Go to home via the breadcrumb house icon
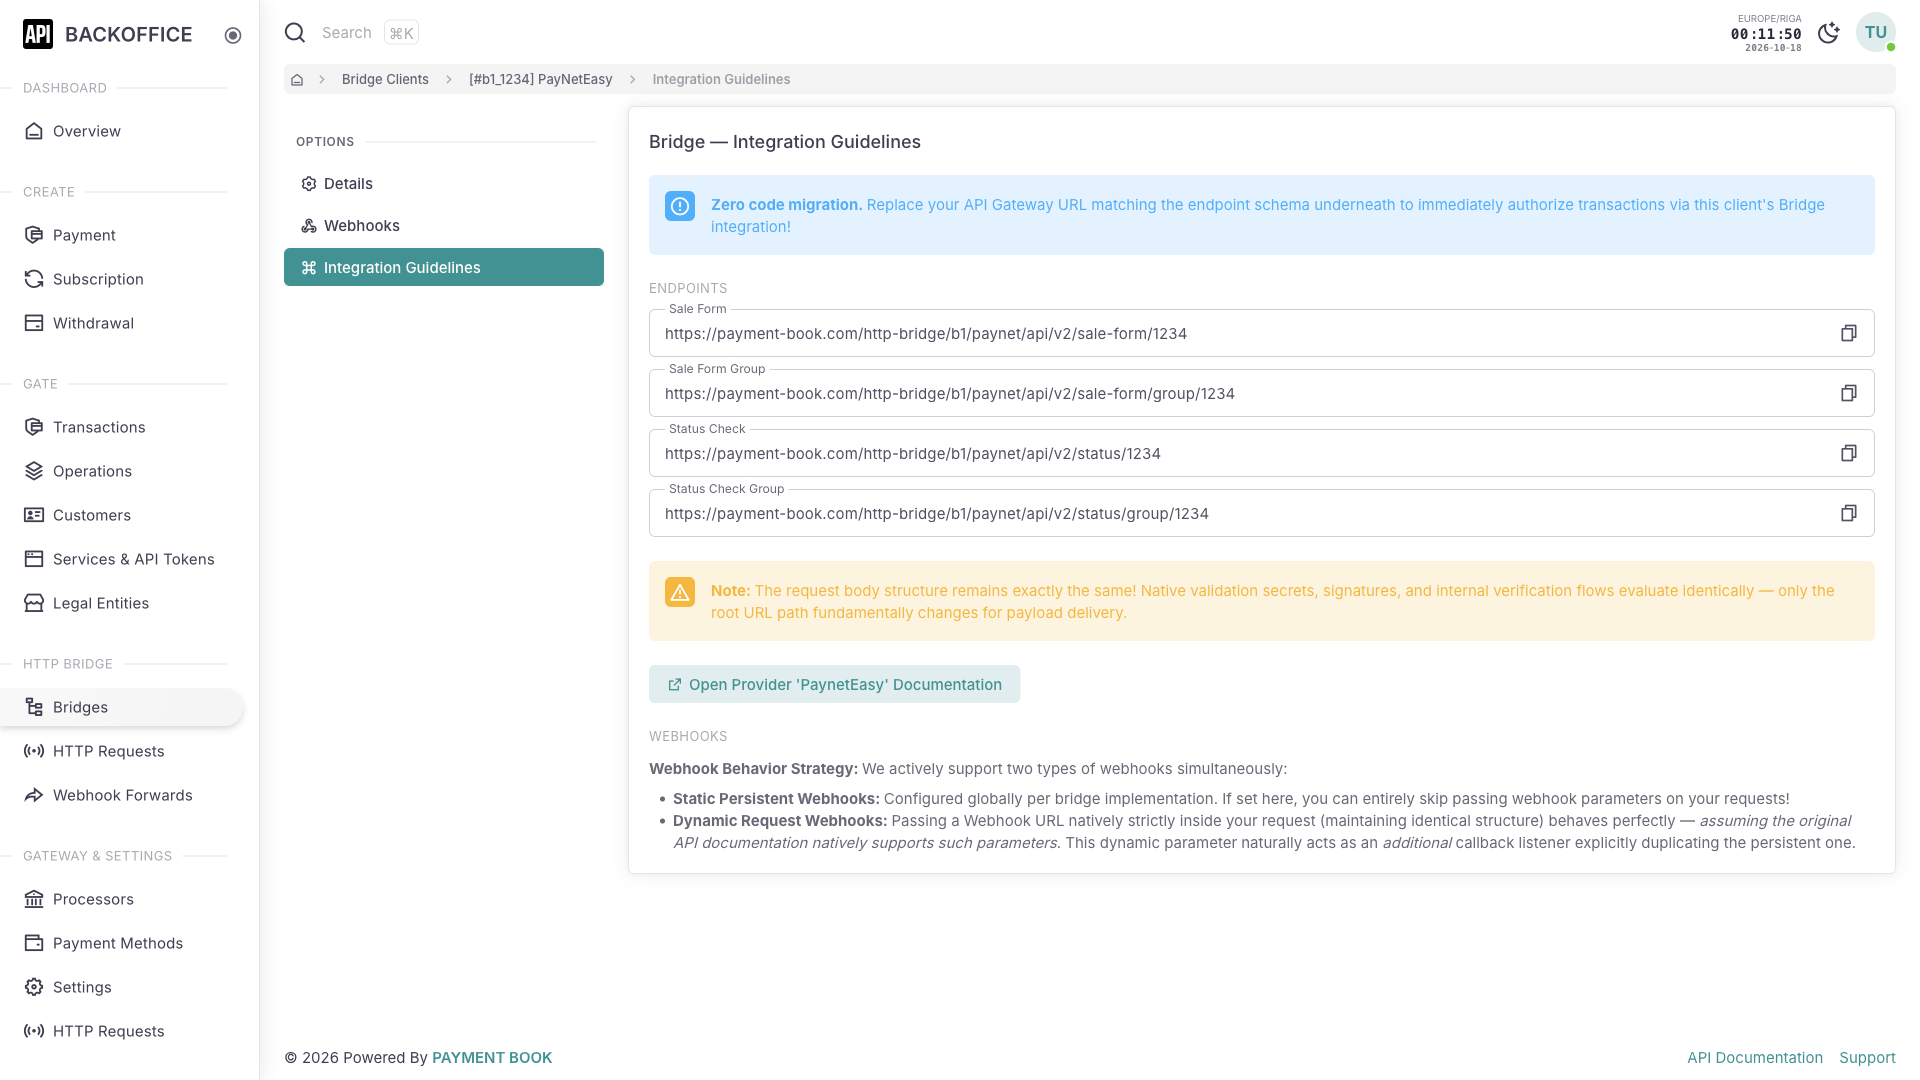 297,79
